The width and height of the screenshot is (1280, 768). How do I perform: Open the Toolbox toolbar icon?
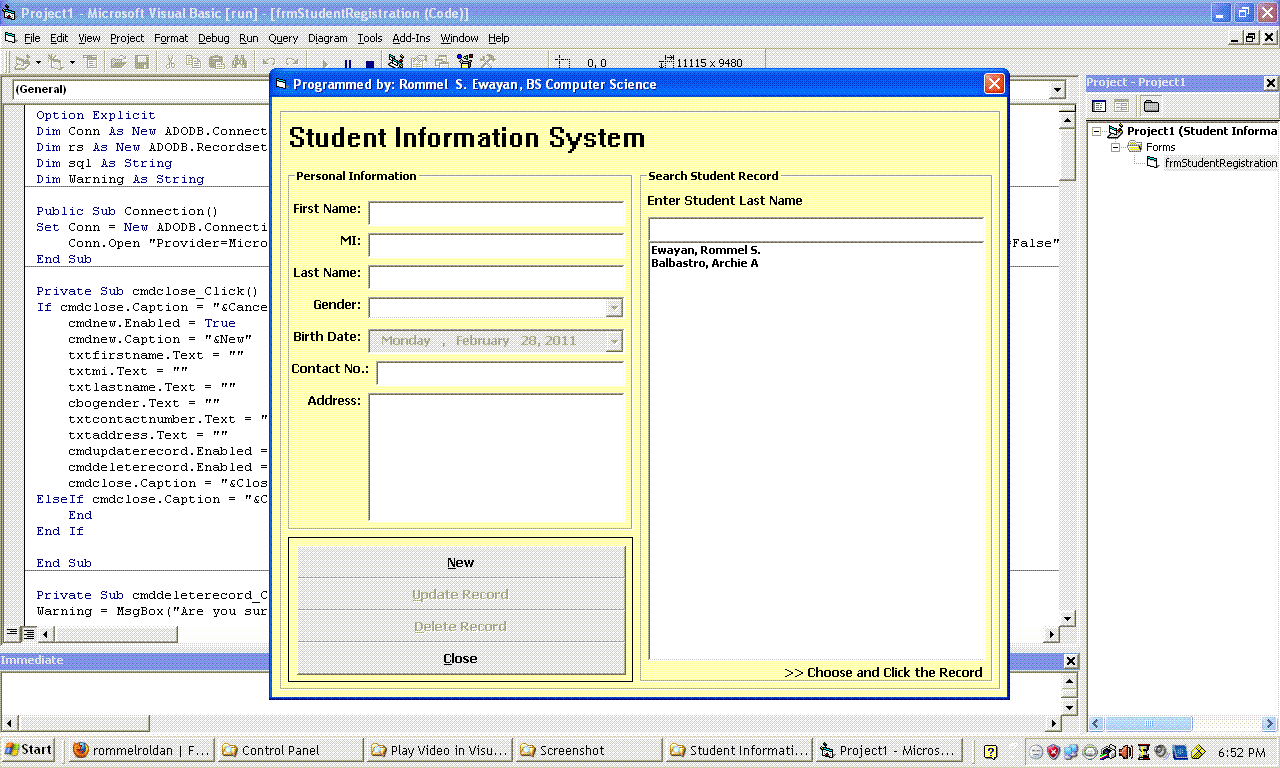tap(487, 62)
